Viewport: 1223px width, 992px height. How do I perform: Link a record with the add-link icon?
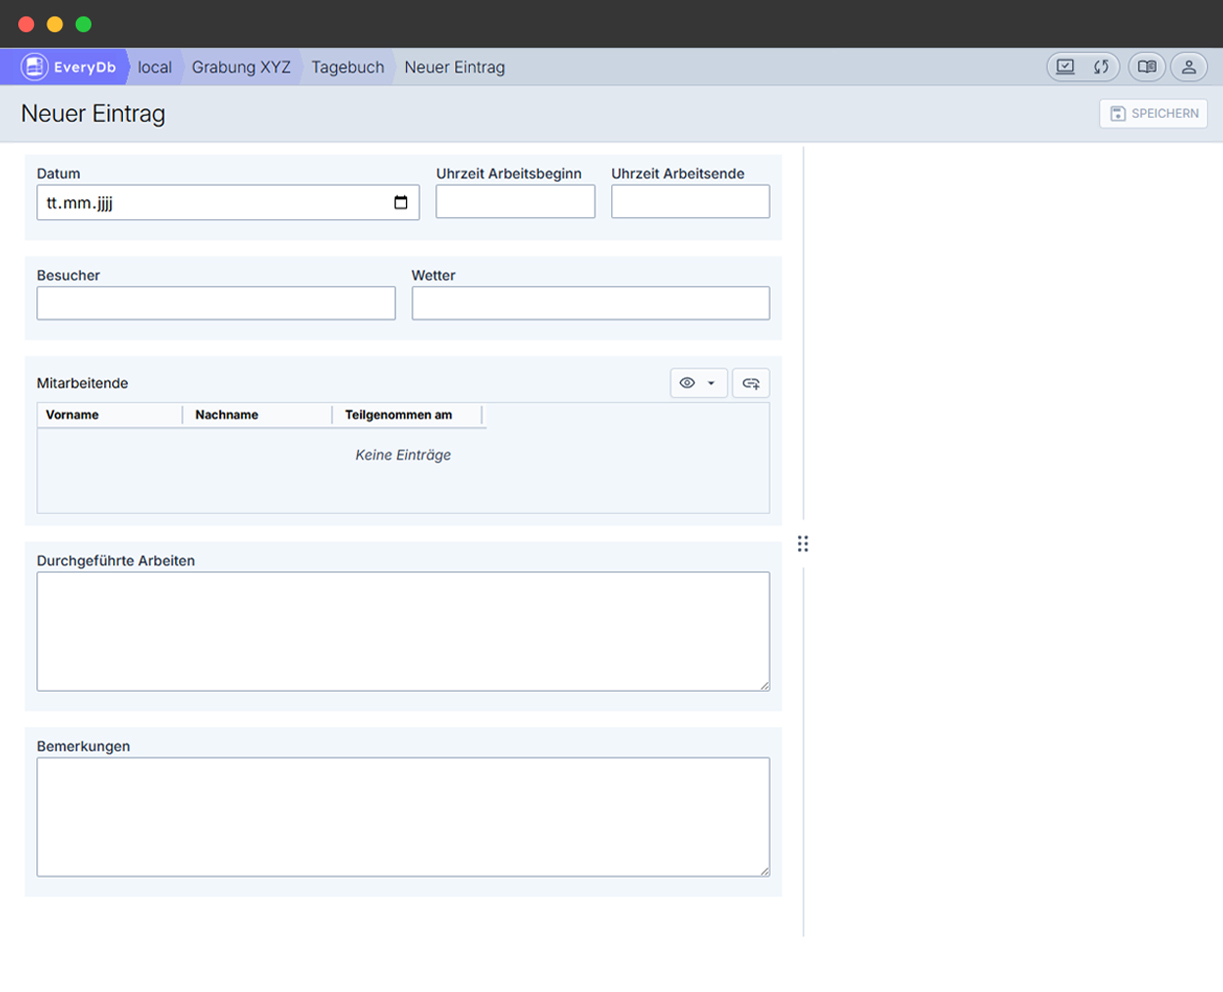[751, 382]
